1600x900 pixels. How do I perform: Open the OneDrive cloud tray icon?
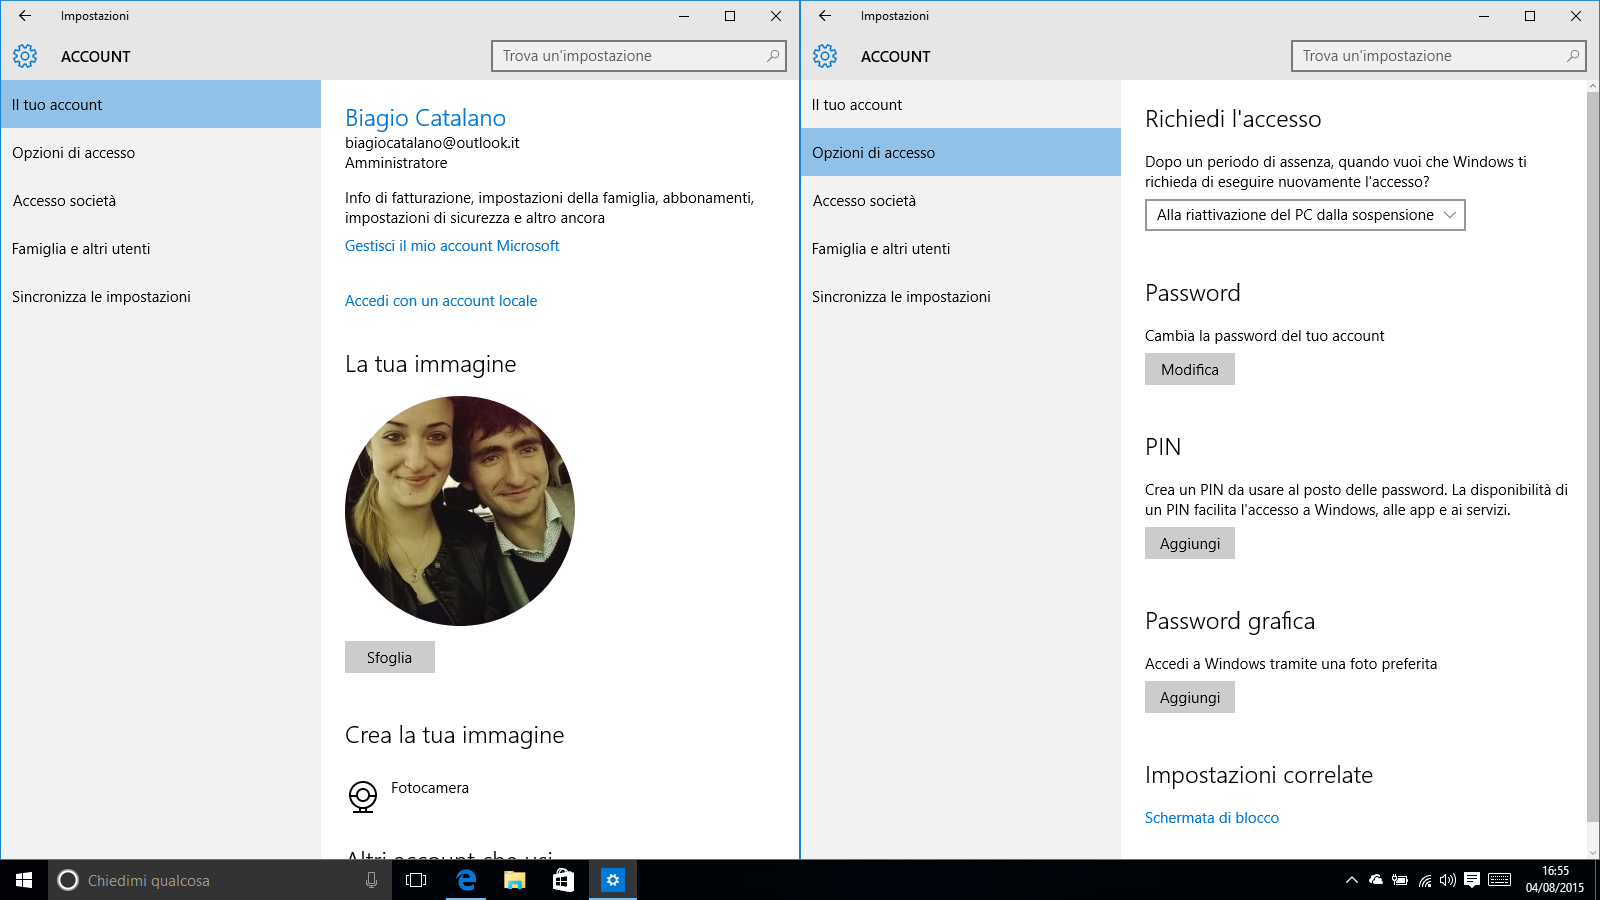[x=1376, y=880]
